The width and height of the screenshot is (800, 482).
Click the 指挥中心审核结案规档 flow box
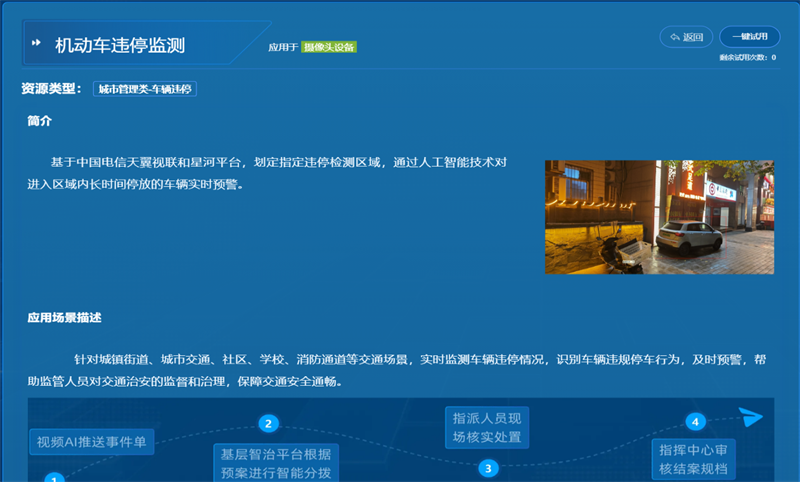click(x=695, y=459)
